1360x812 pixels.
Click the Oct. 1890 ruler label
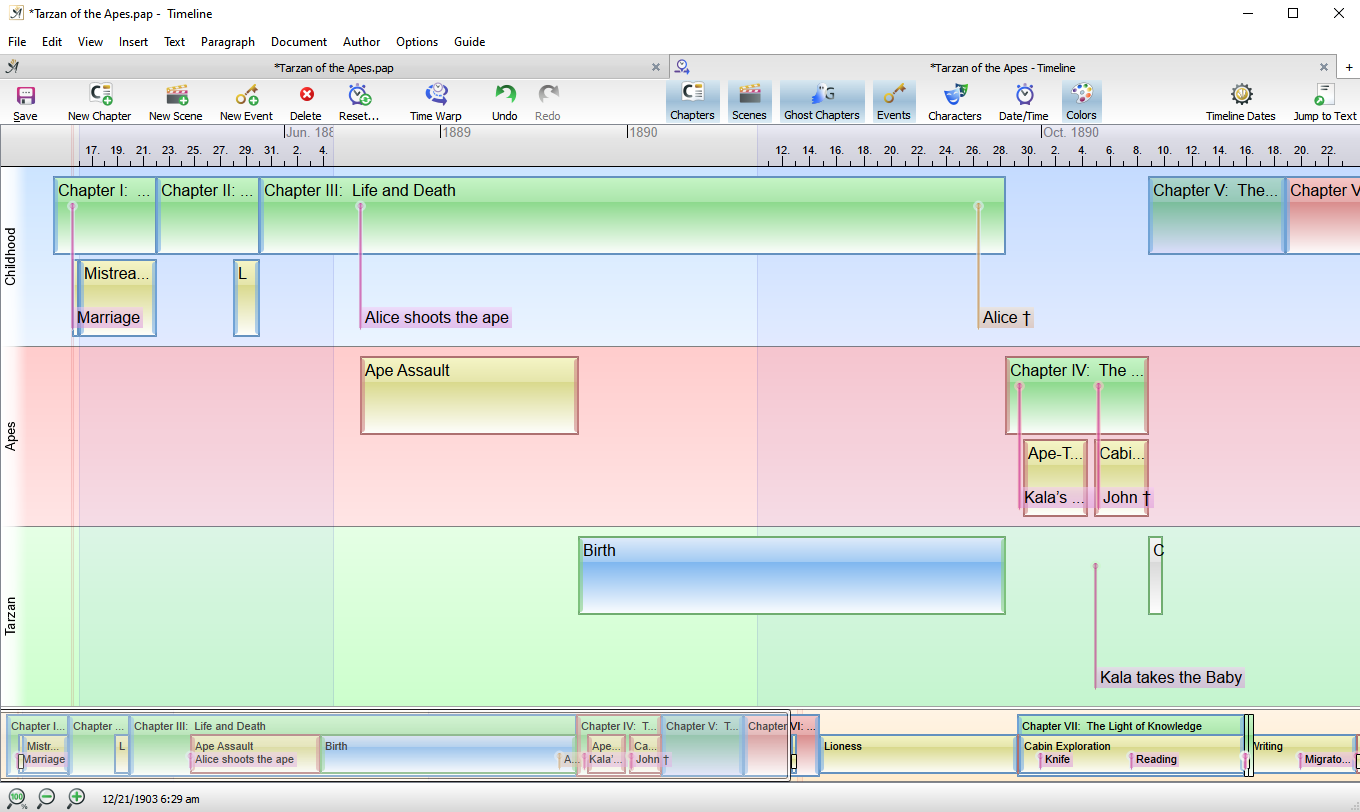(1071, 132)
